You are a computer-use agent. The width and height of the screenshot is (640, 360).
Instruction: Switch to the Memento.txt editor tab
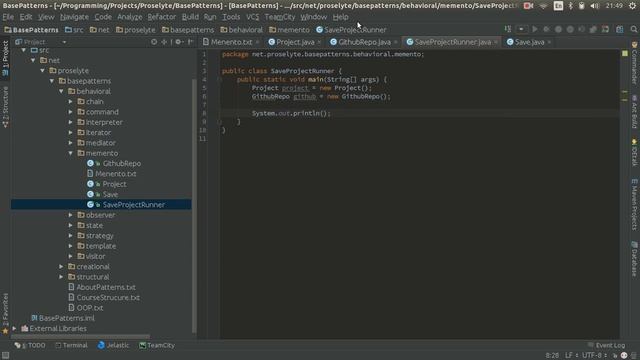(x=231, y=42)
